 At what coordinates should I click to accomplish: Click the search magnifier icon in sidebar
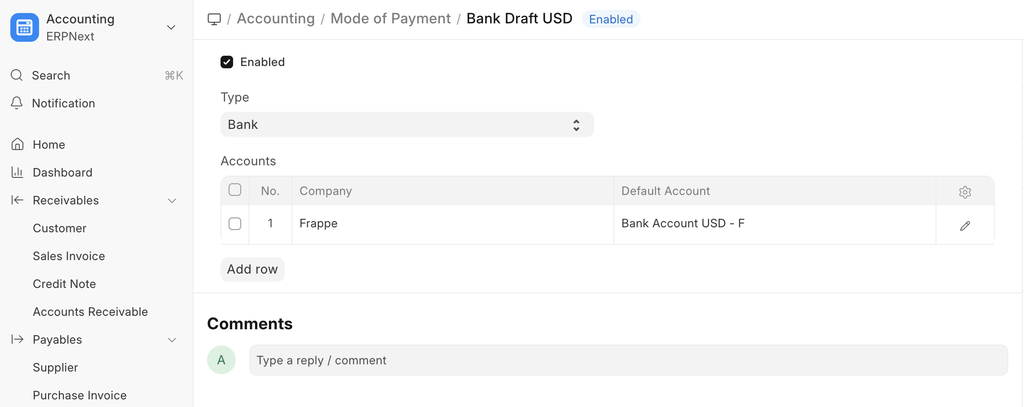[x=17, y=75]
